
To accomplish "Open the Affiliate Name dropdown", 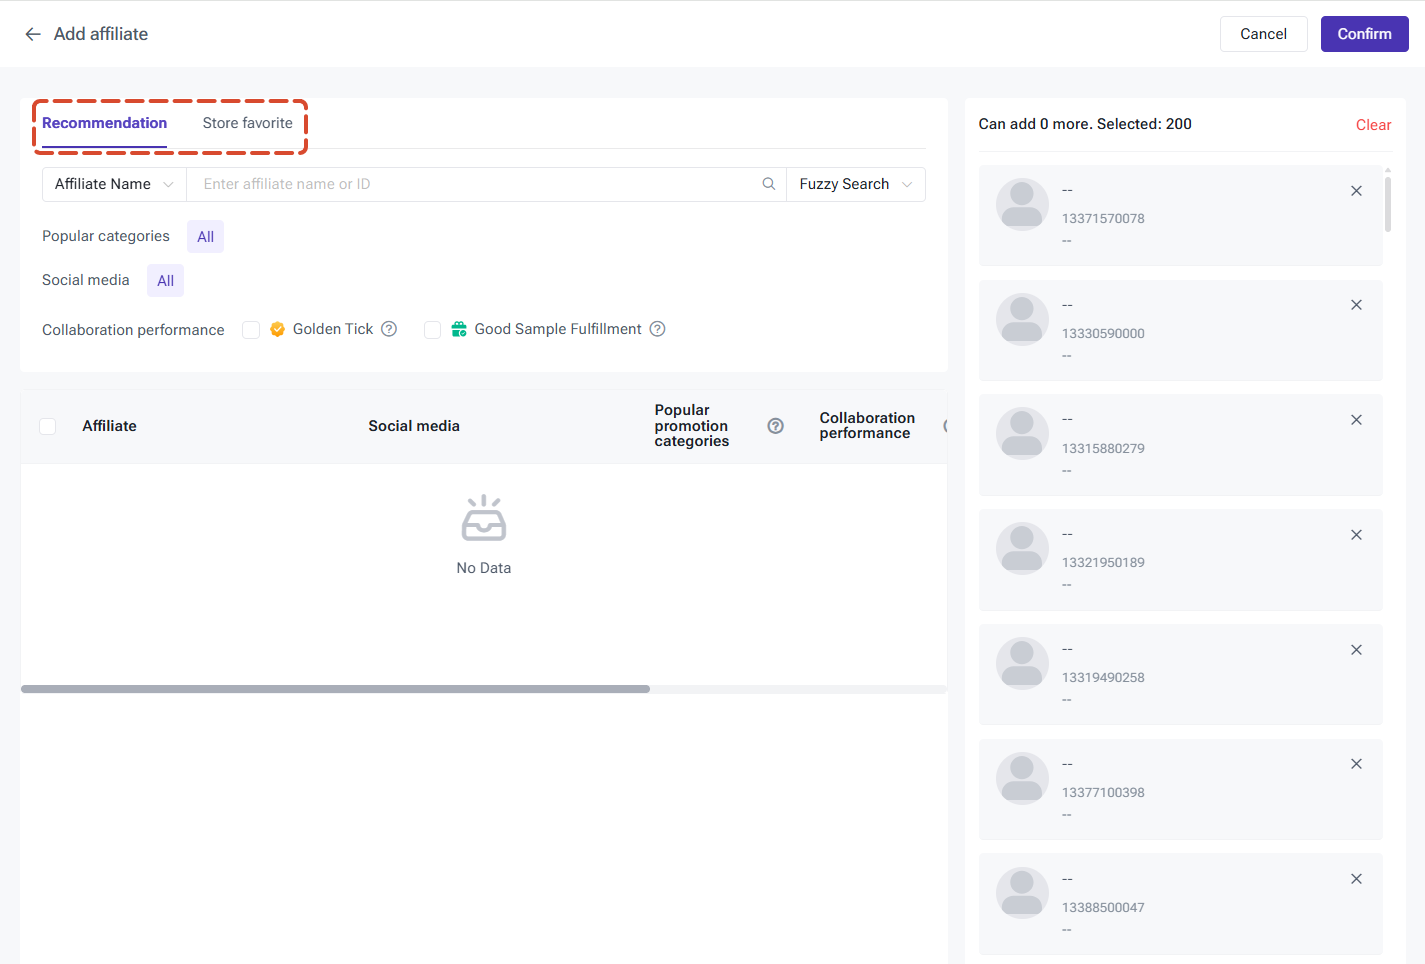I will (114, 184).
